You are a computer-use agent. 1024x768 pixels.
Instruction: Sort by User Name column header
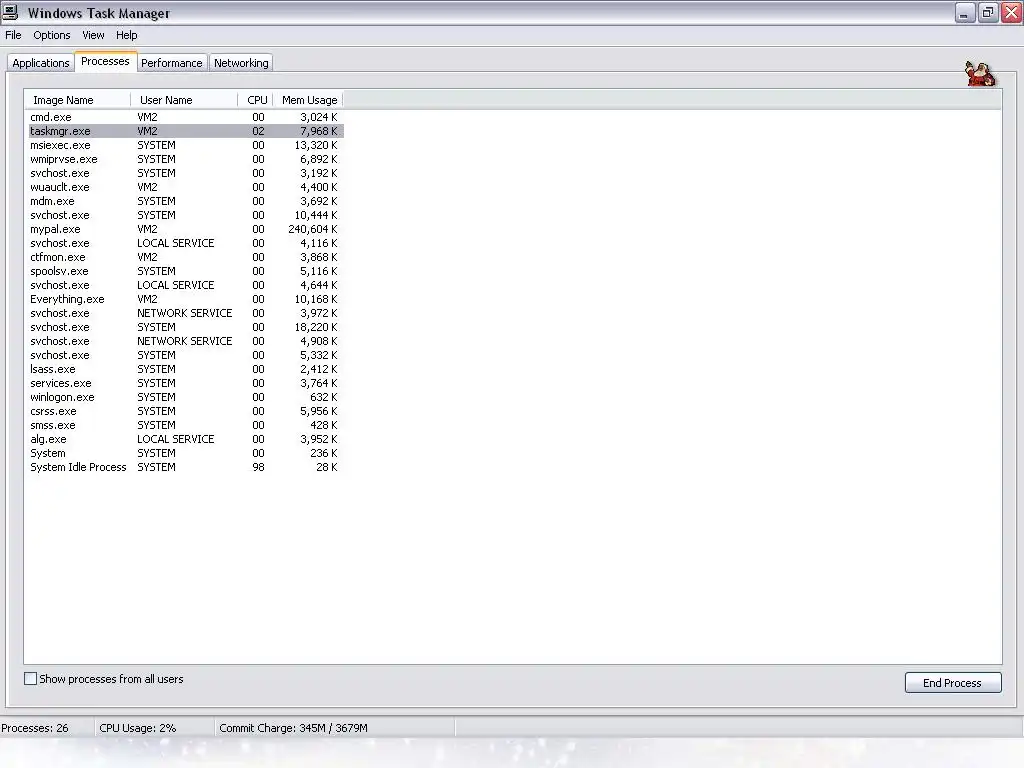pyautogui.click(x=184, y=100)
